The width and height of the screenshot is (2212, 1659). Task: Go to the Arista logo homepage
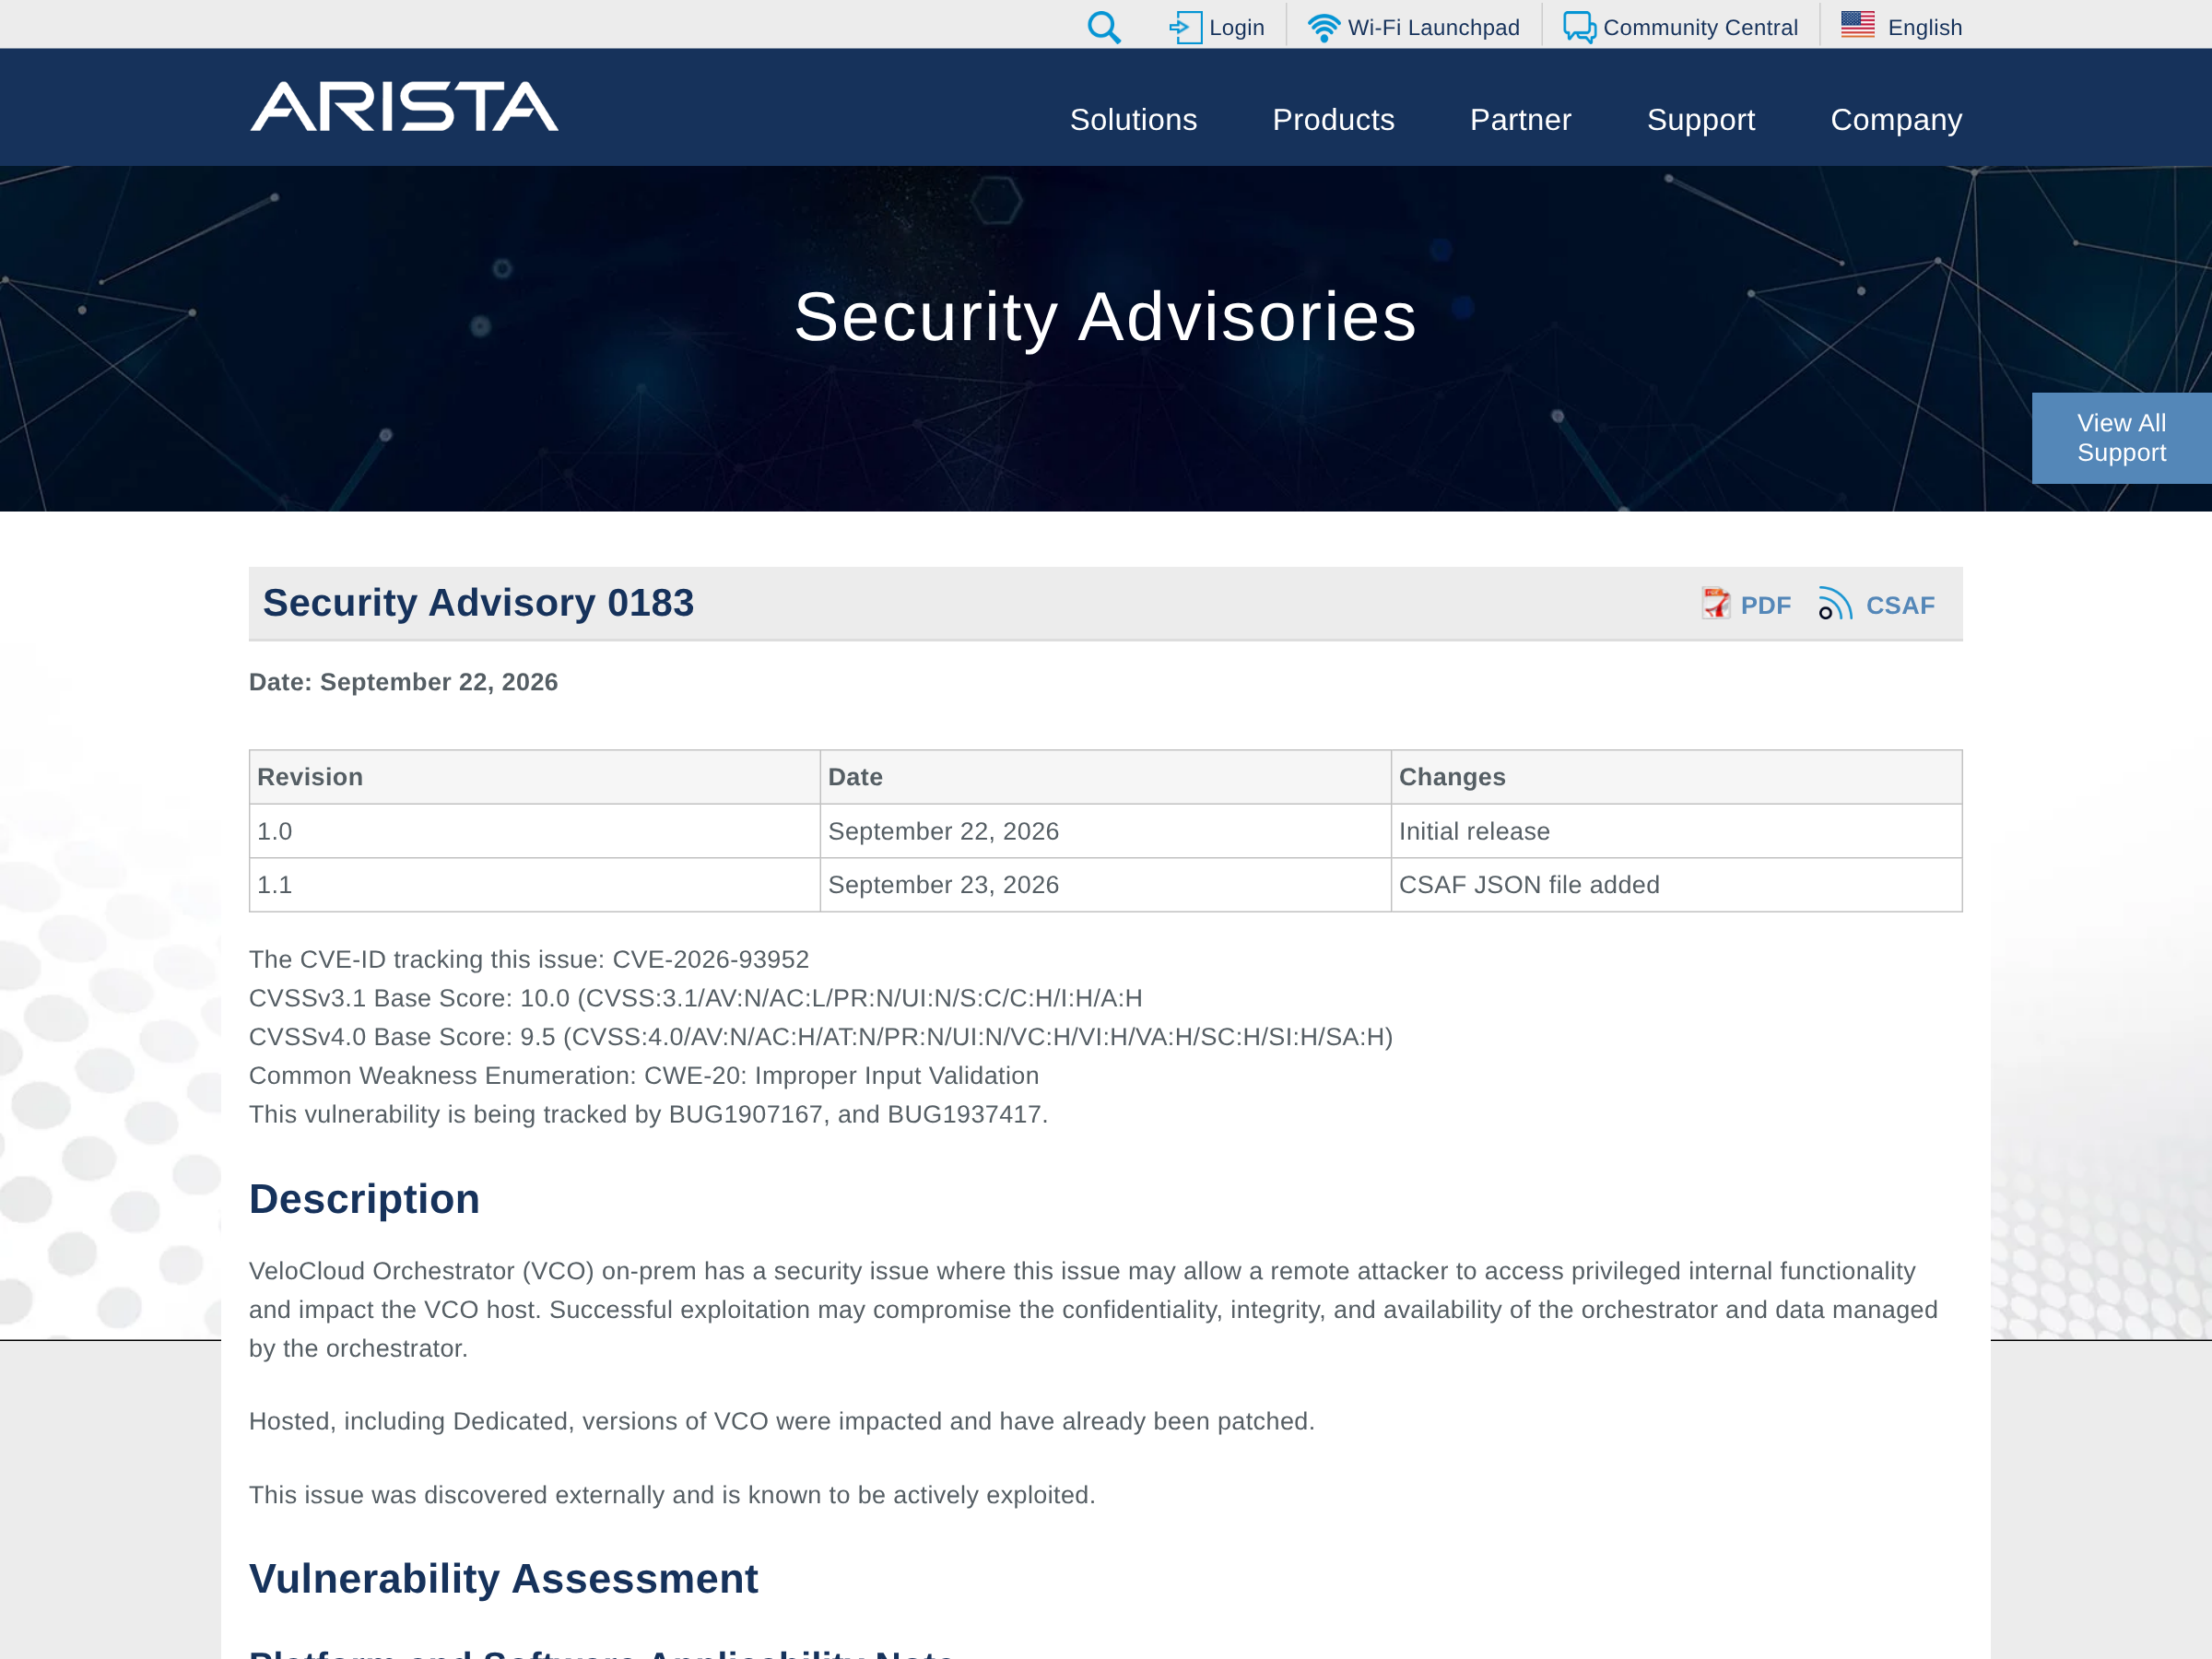(404, 107)
